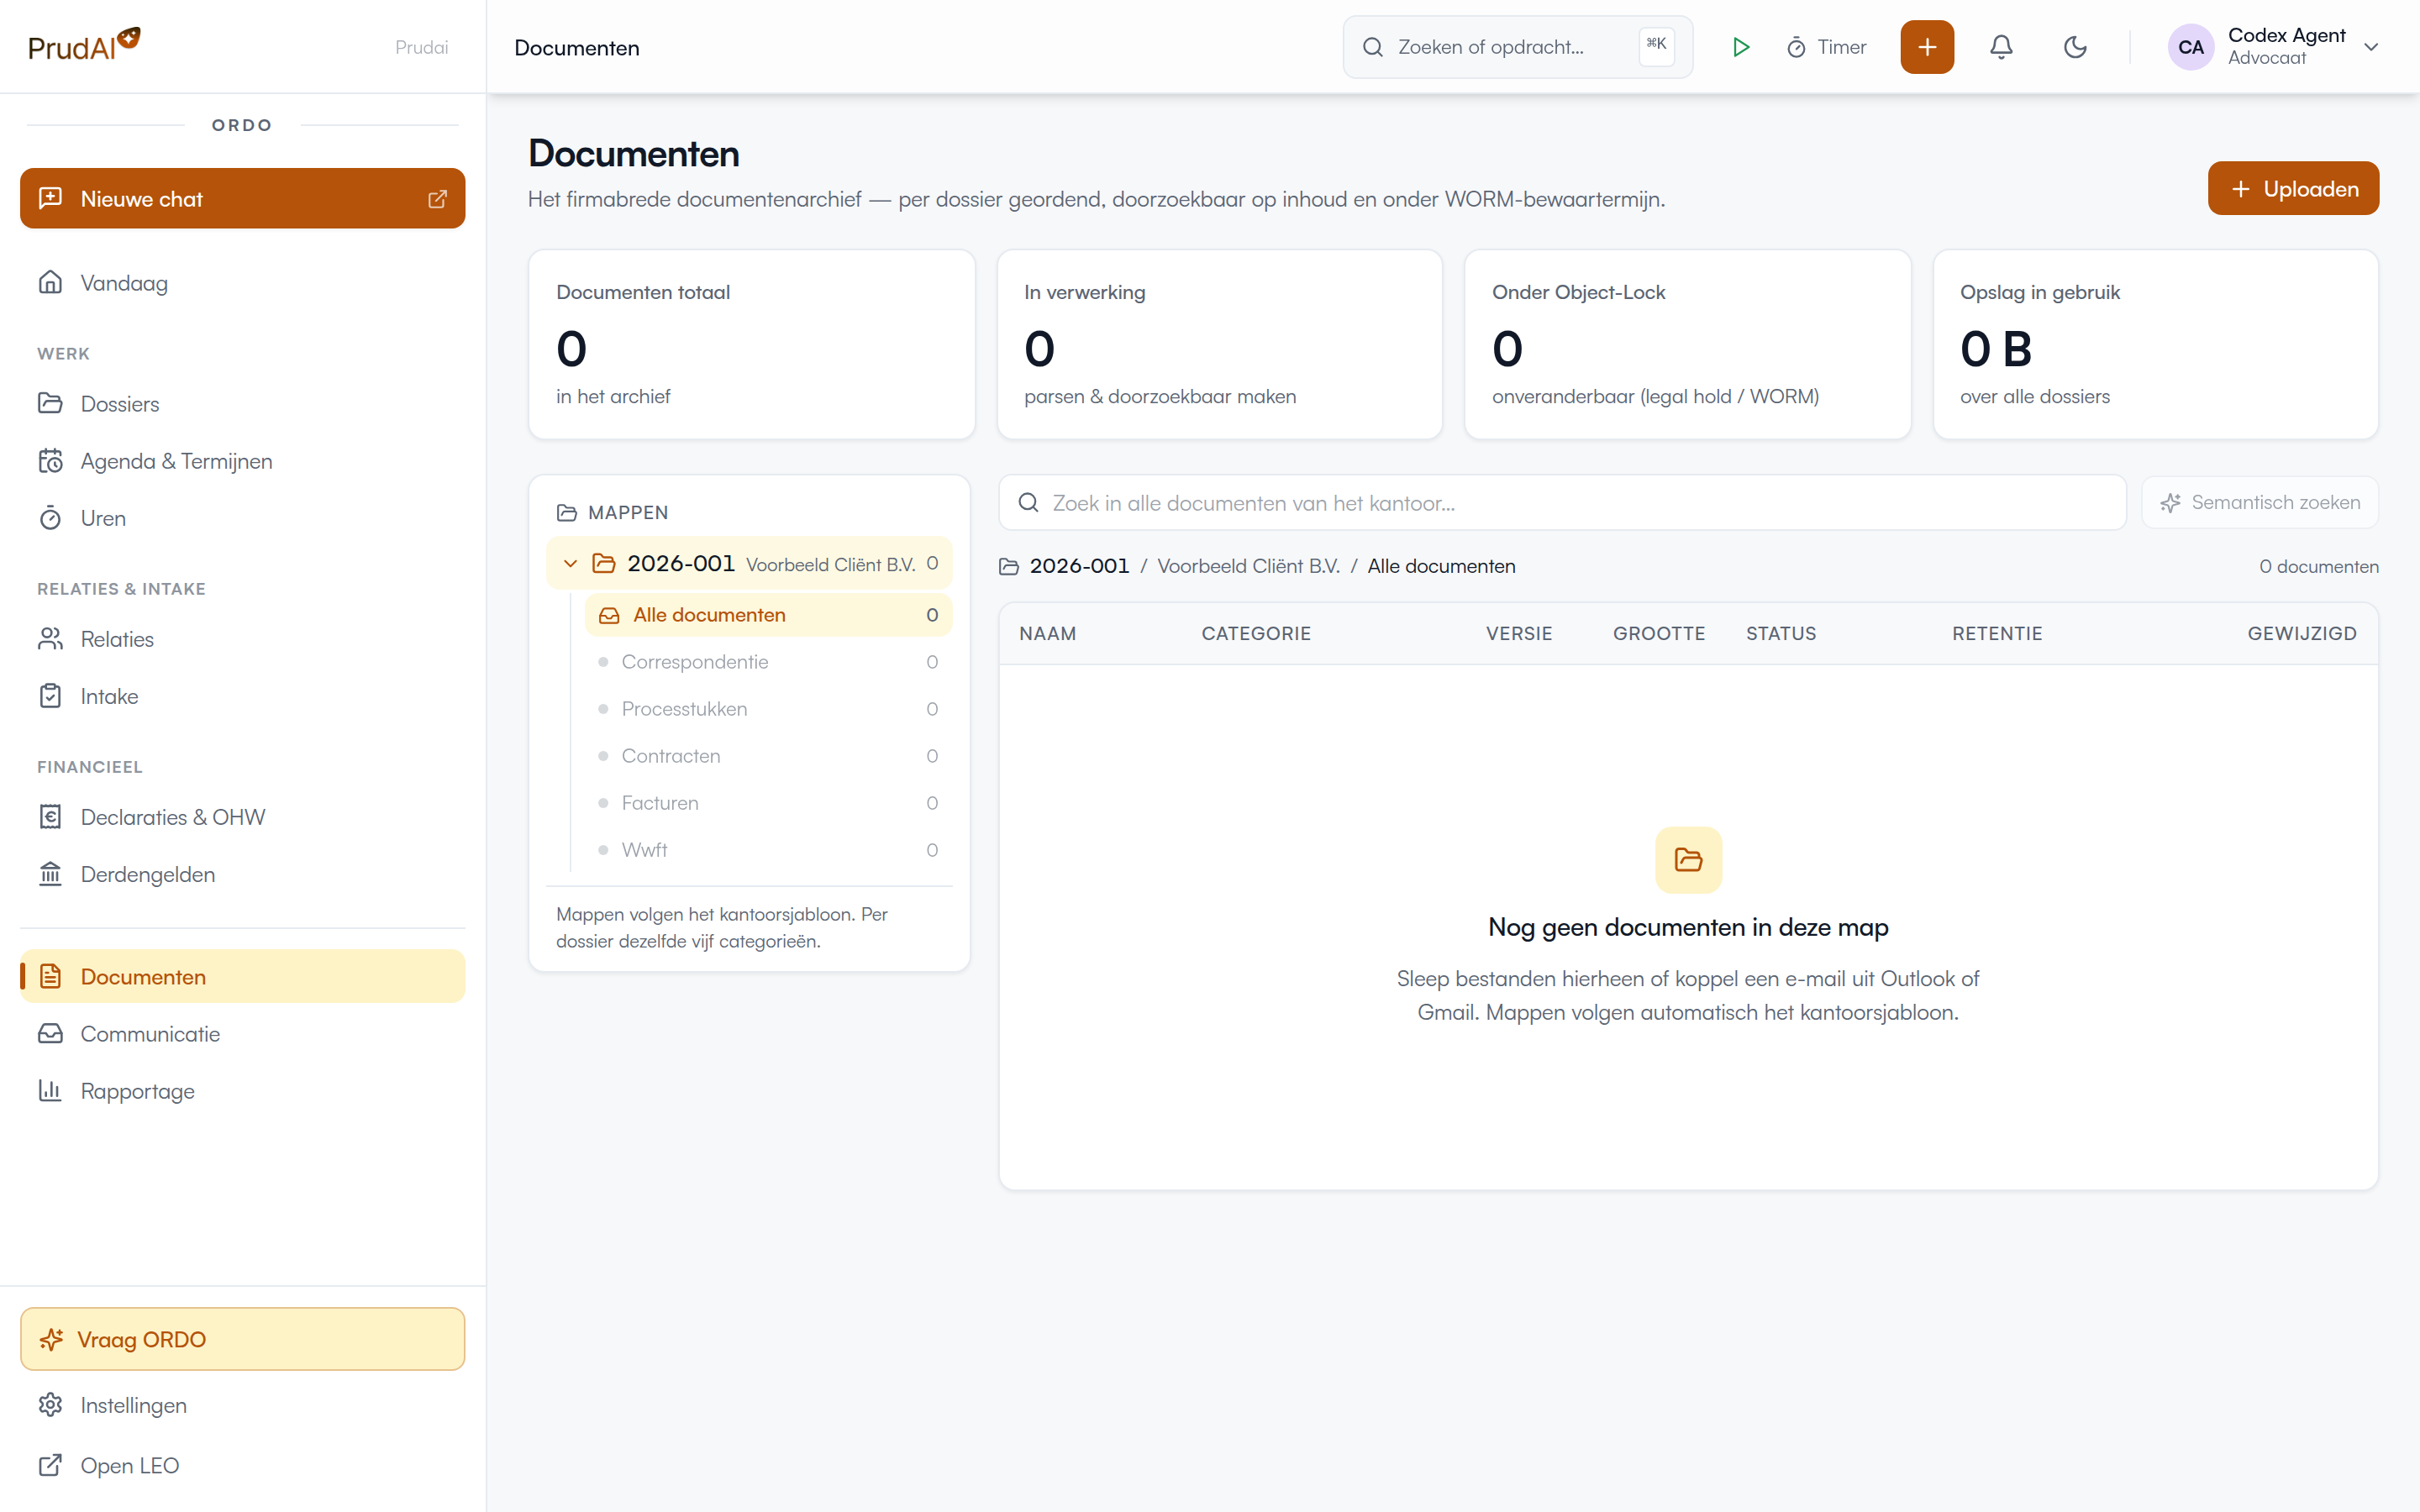Screen dimensions: 2420x1512
Task: Click the Opslag in gebruik card
Action: [x=2155, y=344]
